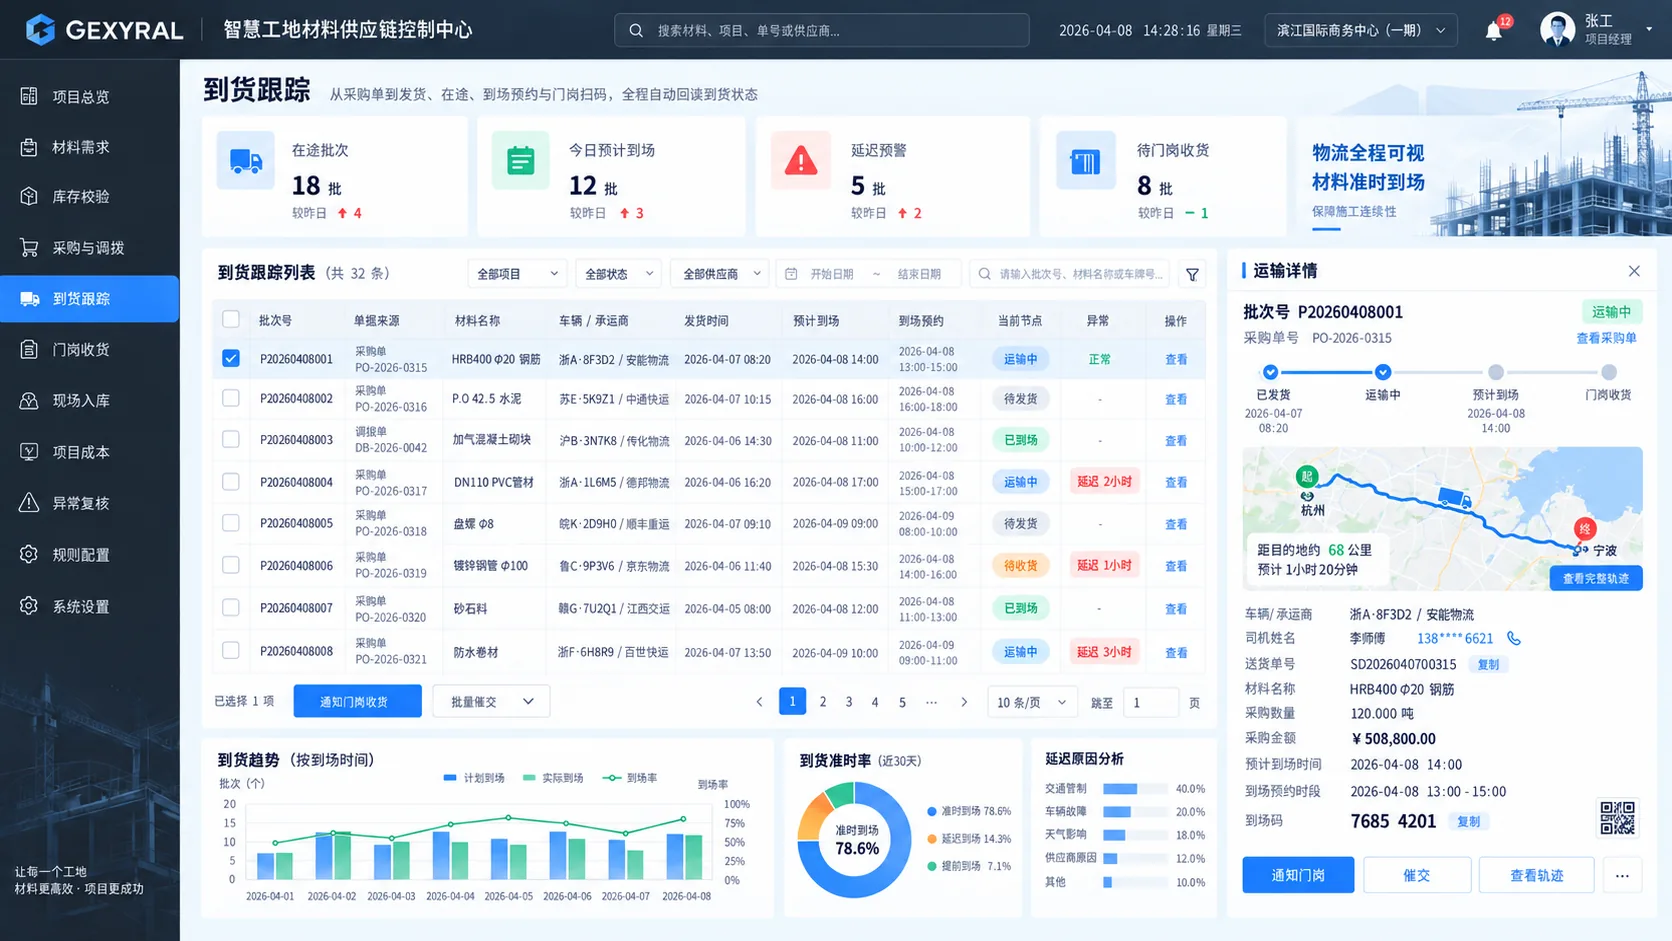The height and width of the screenshot is (941, 1672).
Task: Open the 全部项目 dropdown
Action: click(x=517, y=274)
